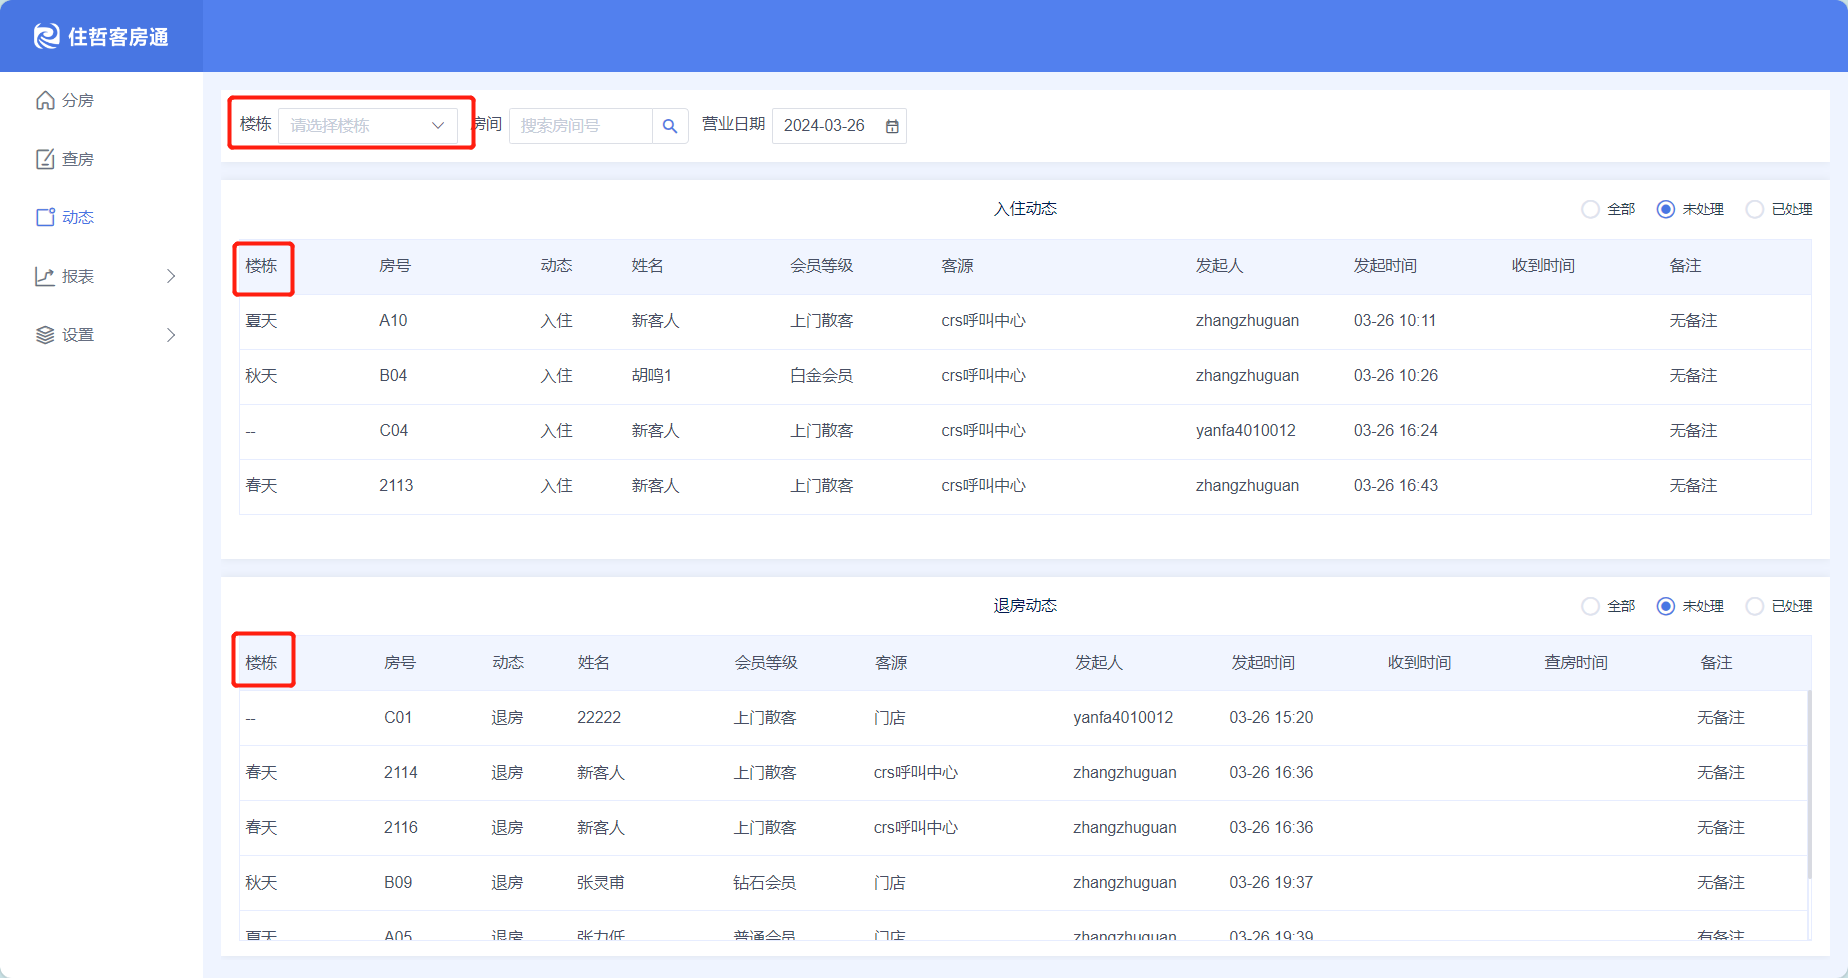Click time 03-26 15:20

pyautogui.click(x=1271, y=718)
